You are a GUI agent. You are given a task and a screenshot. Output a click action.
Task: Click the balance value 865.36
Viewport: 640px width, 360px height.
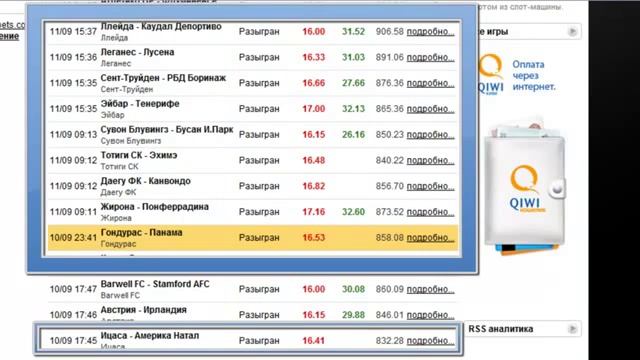[389, 109]
